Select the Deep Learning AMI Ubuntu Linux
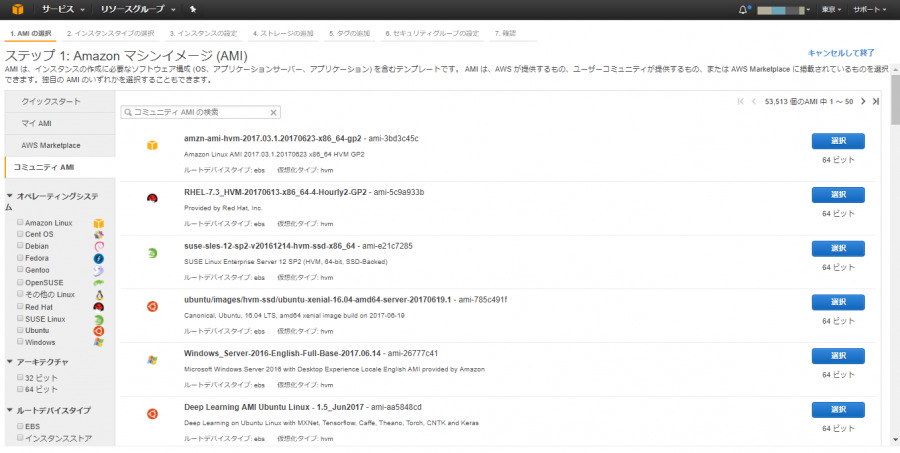This screenshot has width=900, height=453. pyautogui.click(x=838, y=410)
